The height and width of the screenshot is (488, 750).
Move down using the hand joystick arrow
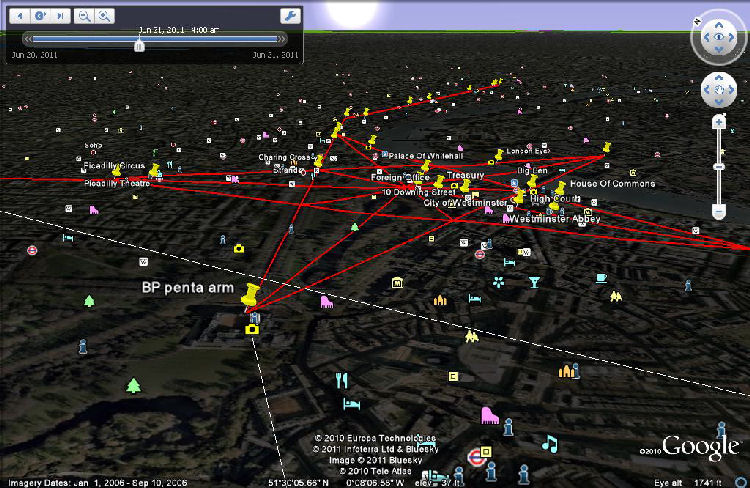click(x=719, y=101)
